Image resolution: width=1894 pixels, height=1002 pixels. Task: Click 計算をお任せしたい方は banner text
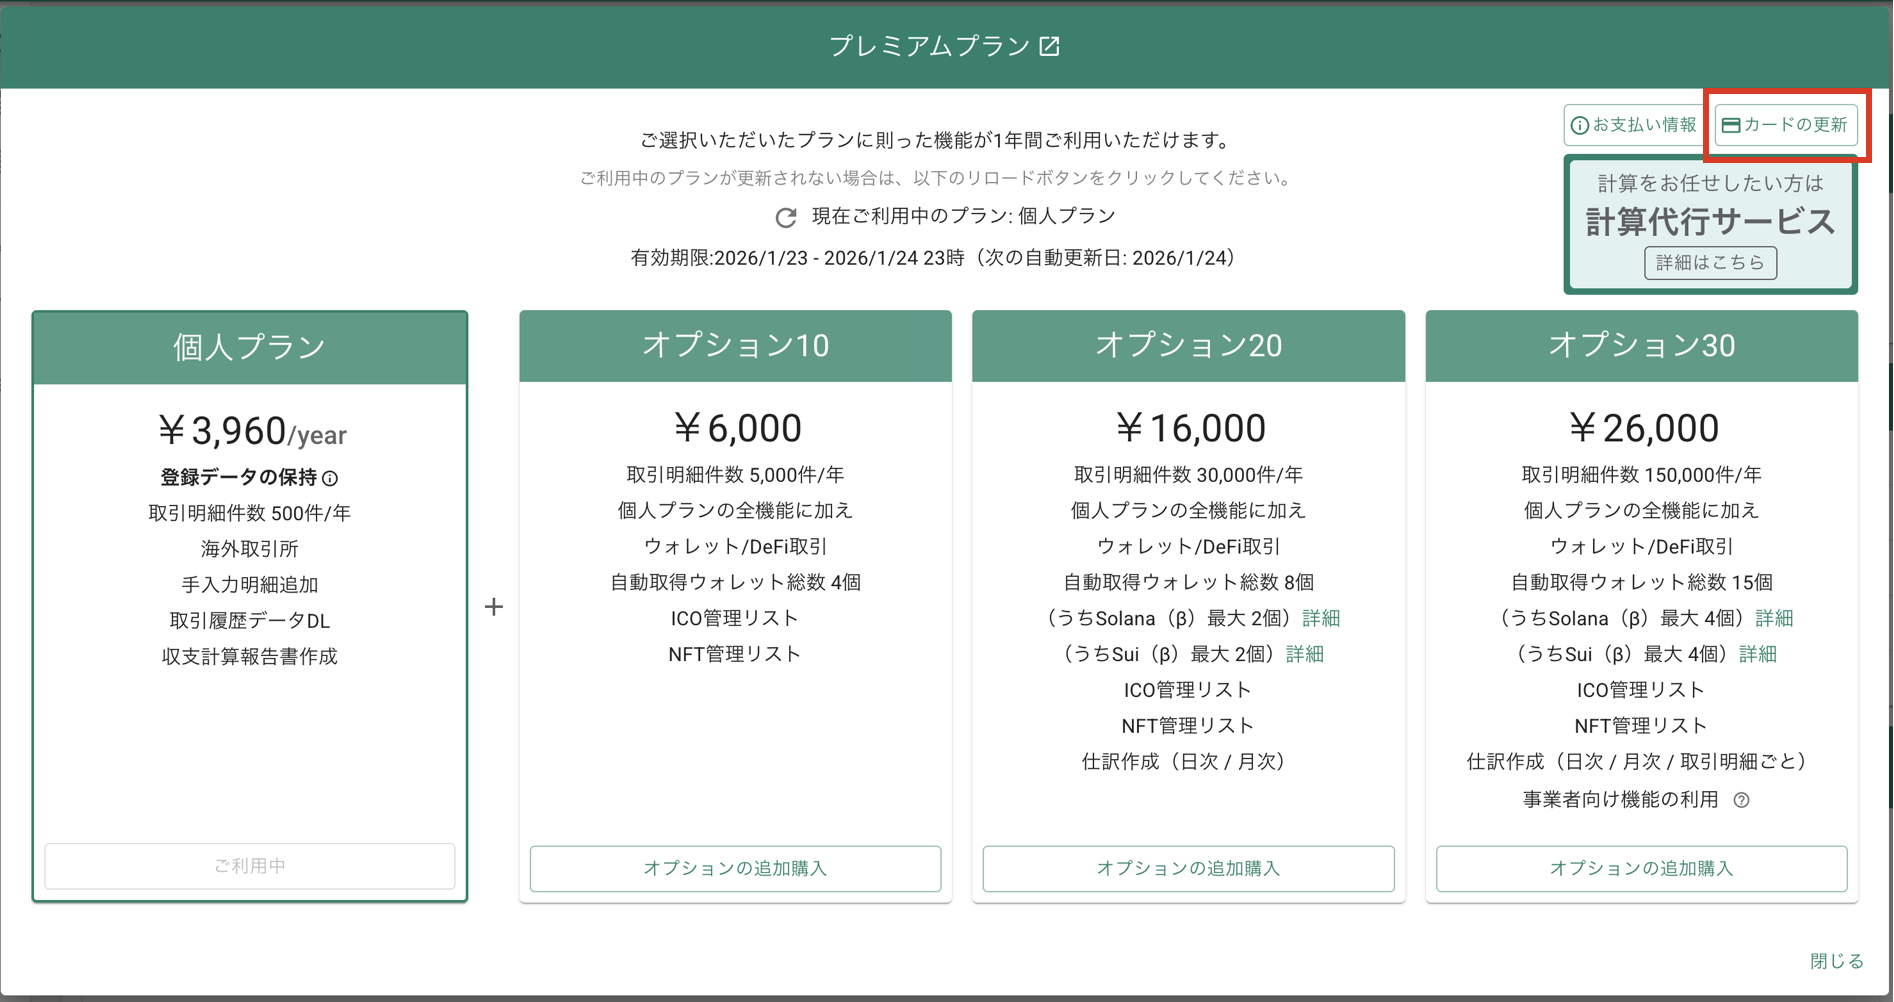1710,183
